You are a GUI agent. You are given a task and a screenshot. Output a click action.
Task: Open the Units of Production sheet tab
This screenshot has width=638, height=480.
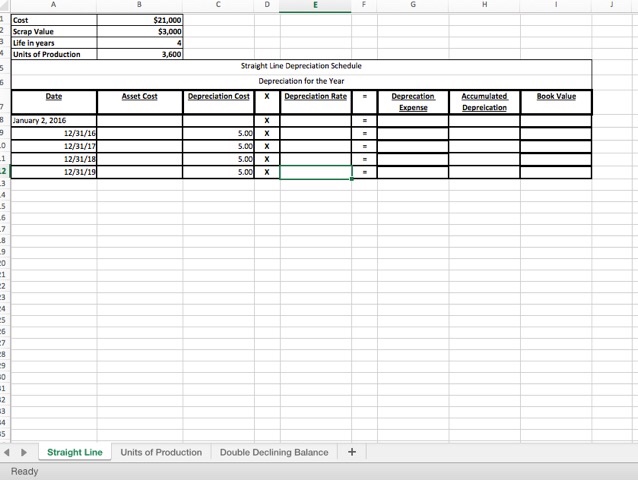161,452
